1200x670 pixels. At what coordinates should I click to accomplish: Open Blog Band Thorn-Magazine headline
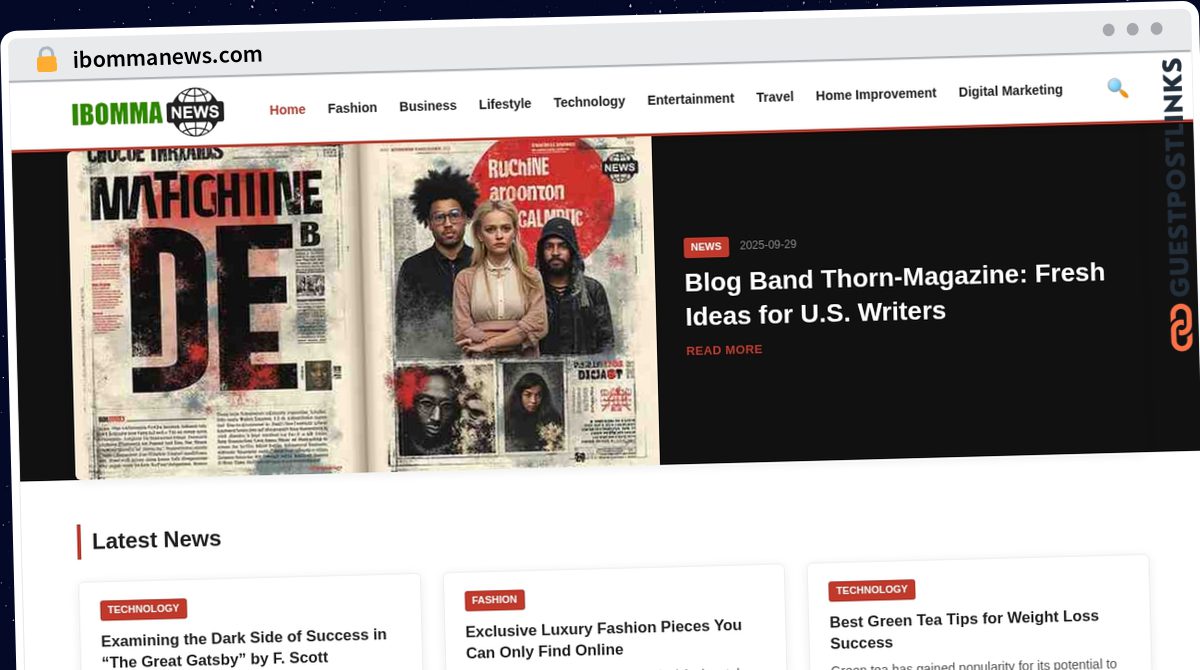(894, 293)
